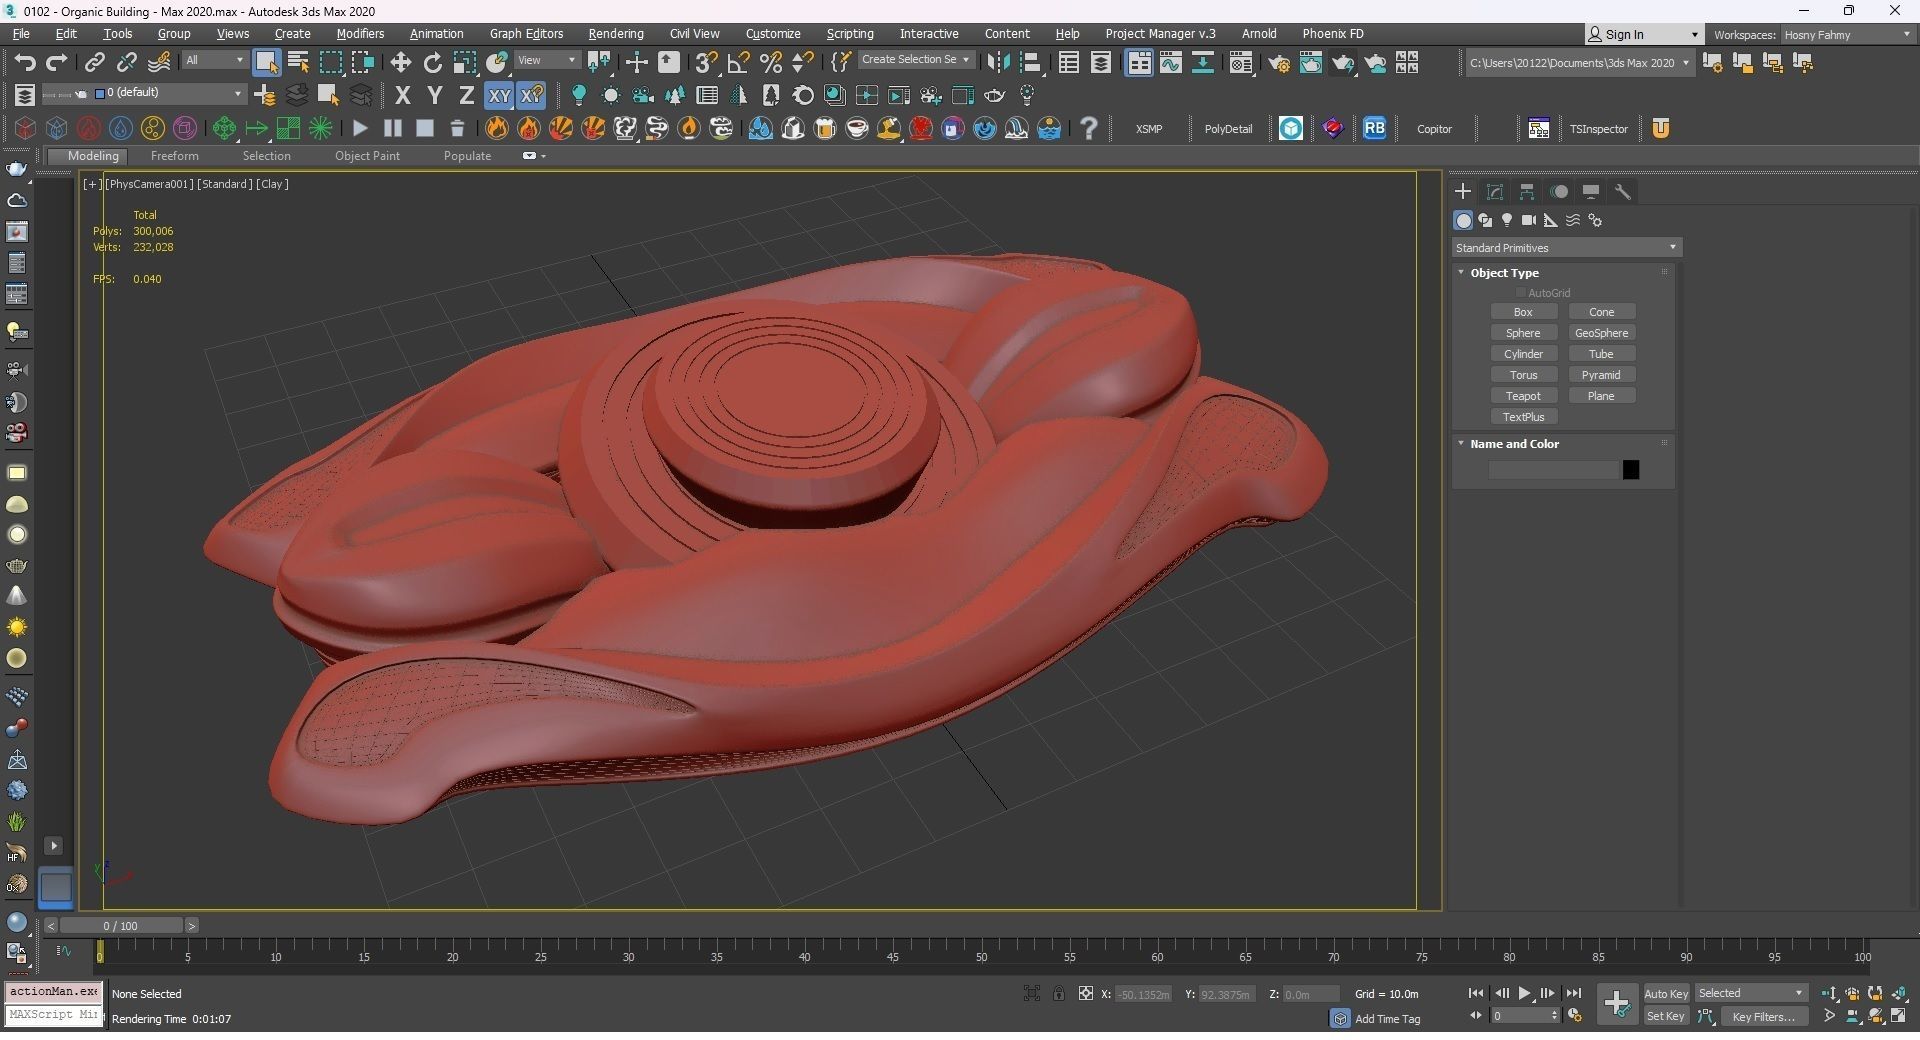The height and width of the screenshot is (1040, 1920).
Task: Open Select by Name list icon
Action: 298,63
